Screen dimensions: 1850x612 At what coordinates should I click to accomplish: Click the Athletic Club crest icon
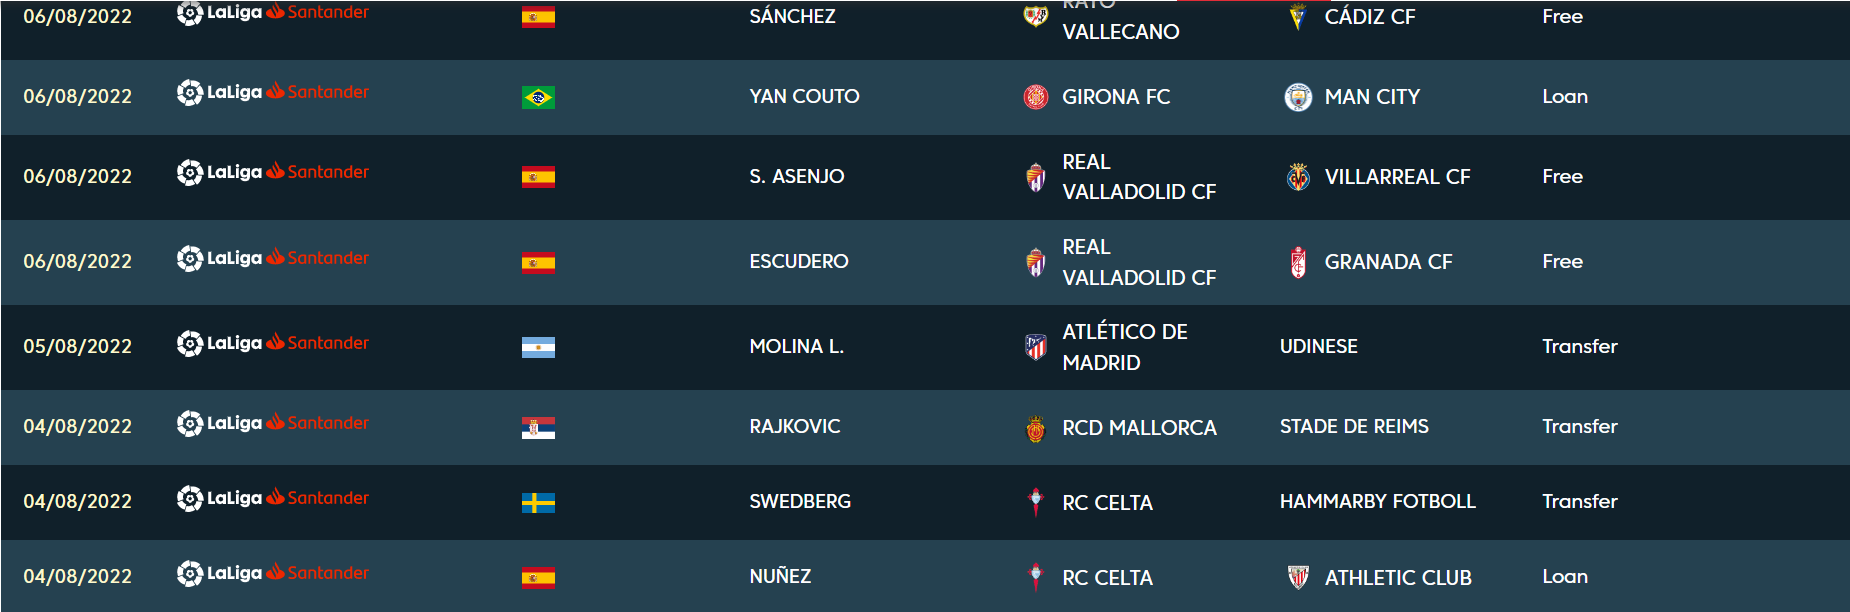(x=1298, y=577)
